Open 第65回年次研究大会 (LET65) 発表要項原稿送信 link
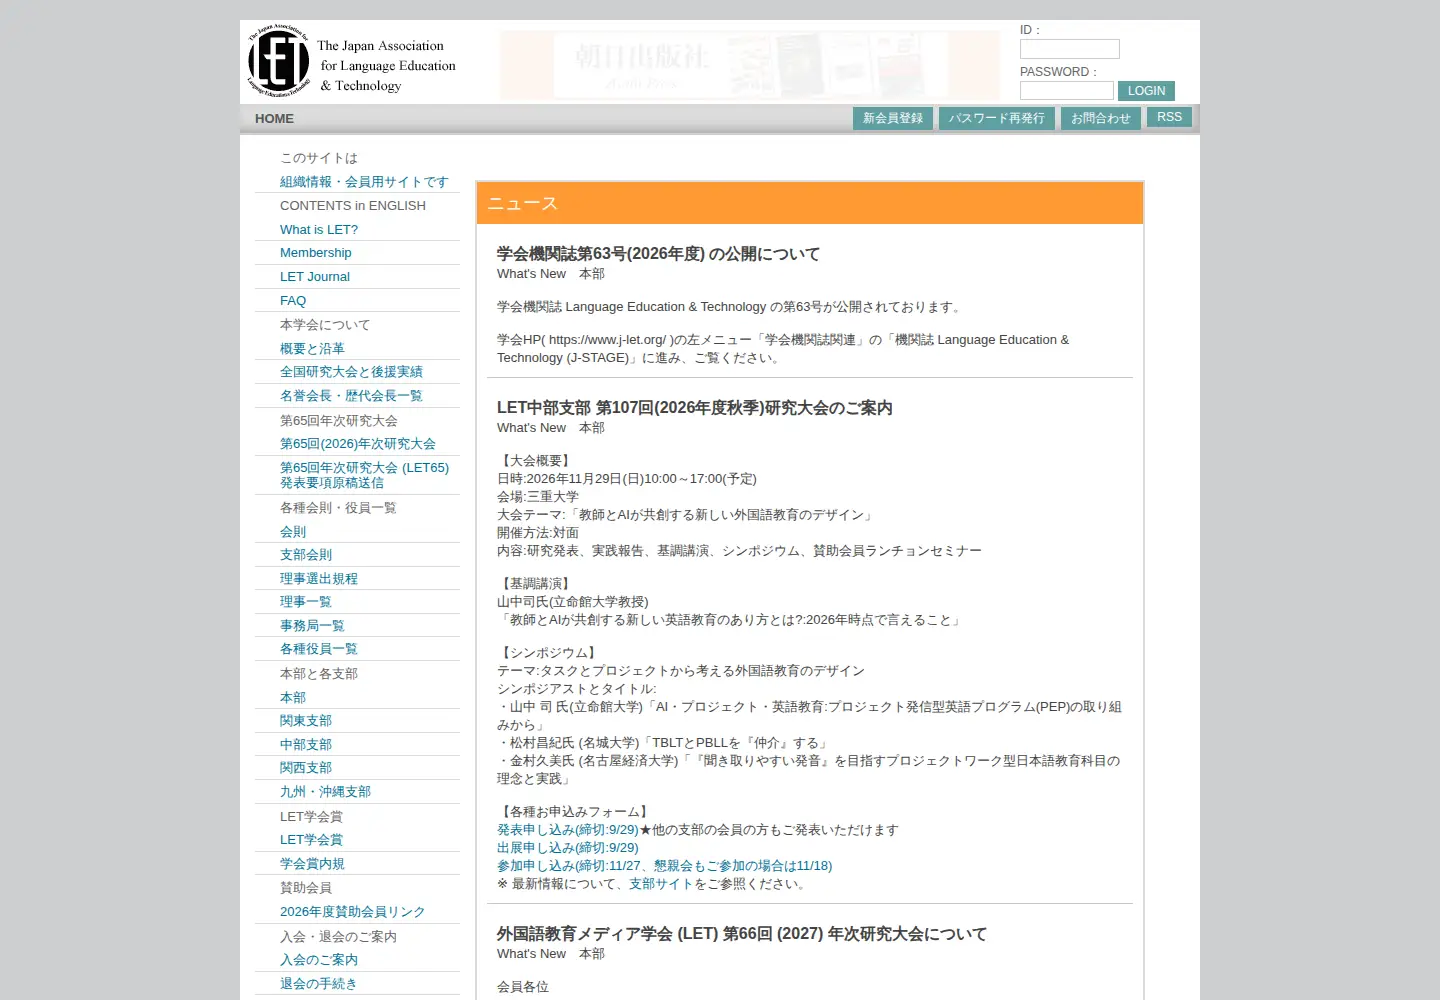 click(x=364, y=475)
